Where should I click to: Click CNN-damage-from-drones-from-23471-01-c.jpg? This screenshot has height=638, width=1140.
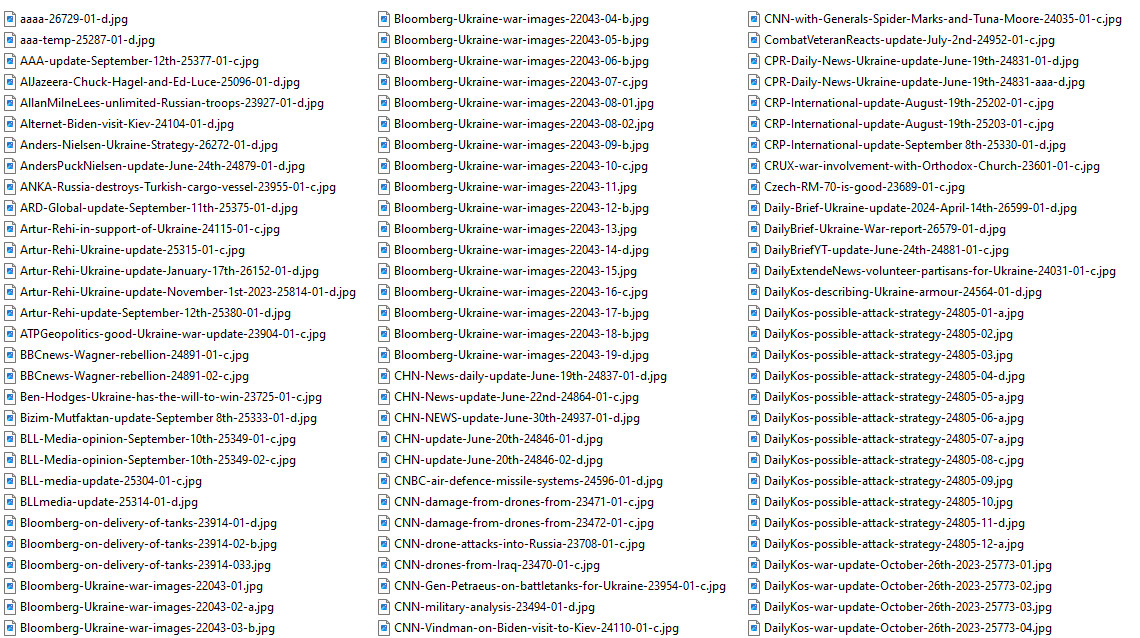click(523, 502)
